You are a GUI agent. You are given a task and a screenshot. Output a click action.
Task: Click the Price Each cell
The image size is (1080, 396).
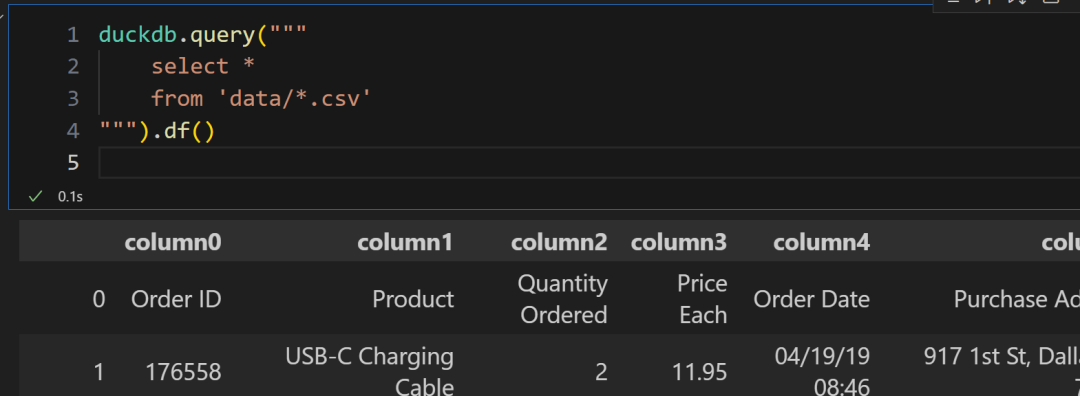pos(703,299)
